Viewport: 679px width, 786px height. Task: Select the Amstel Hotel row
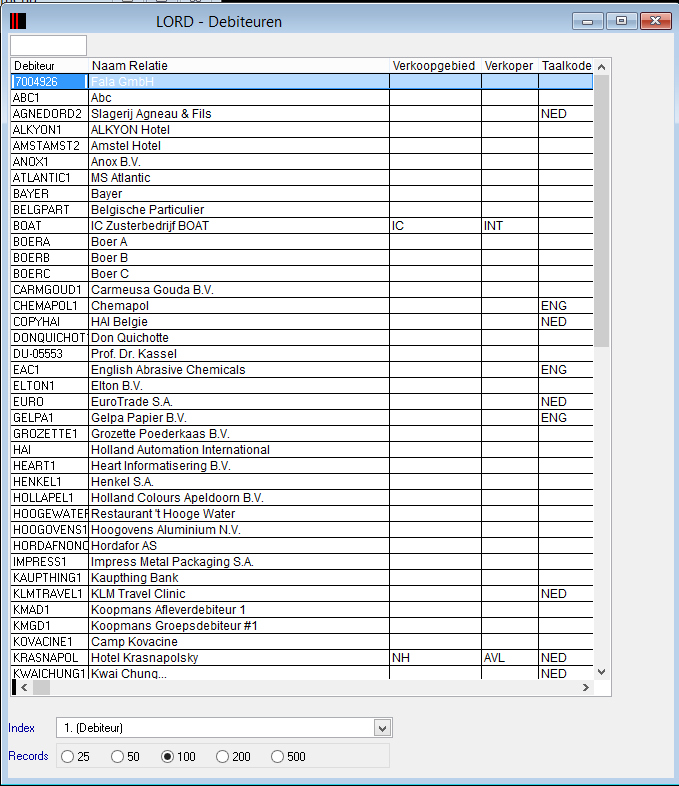click(302, 146)
